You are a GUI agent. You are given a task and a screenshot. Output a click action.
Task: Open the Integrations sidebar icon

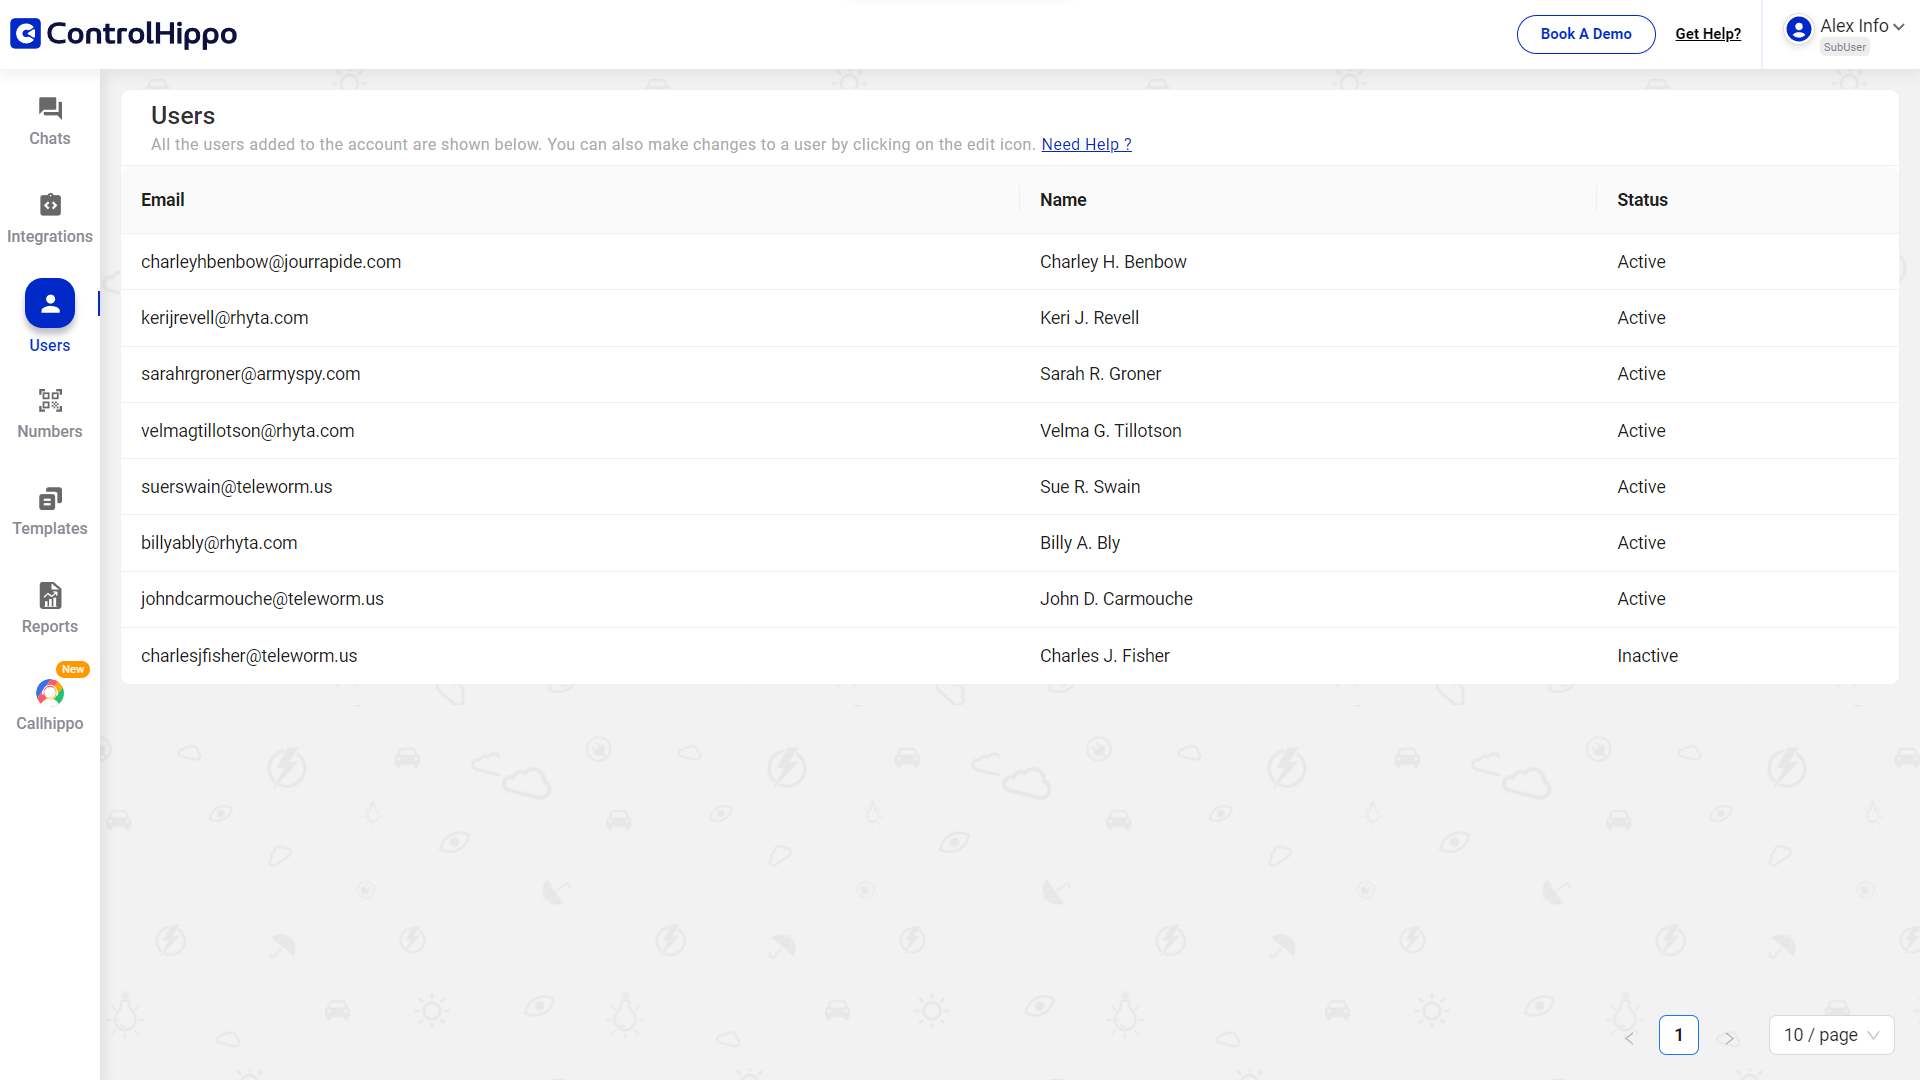[x=50, y=205]
